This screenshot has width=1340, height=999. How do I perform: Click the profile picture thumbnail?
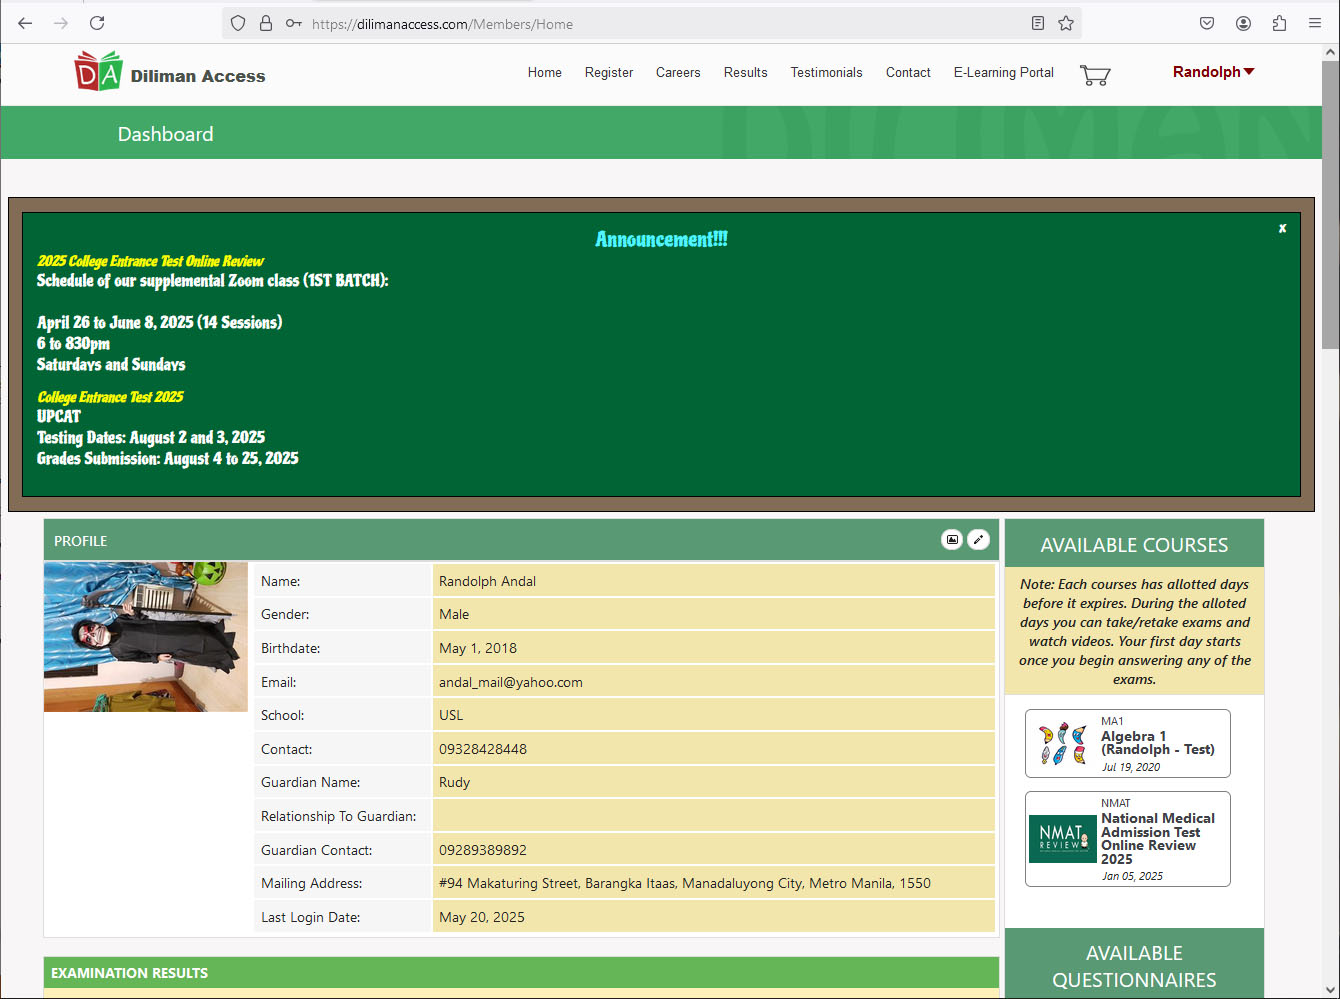click(x=146, y=637)
